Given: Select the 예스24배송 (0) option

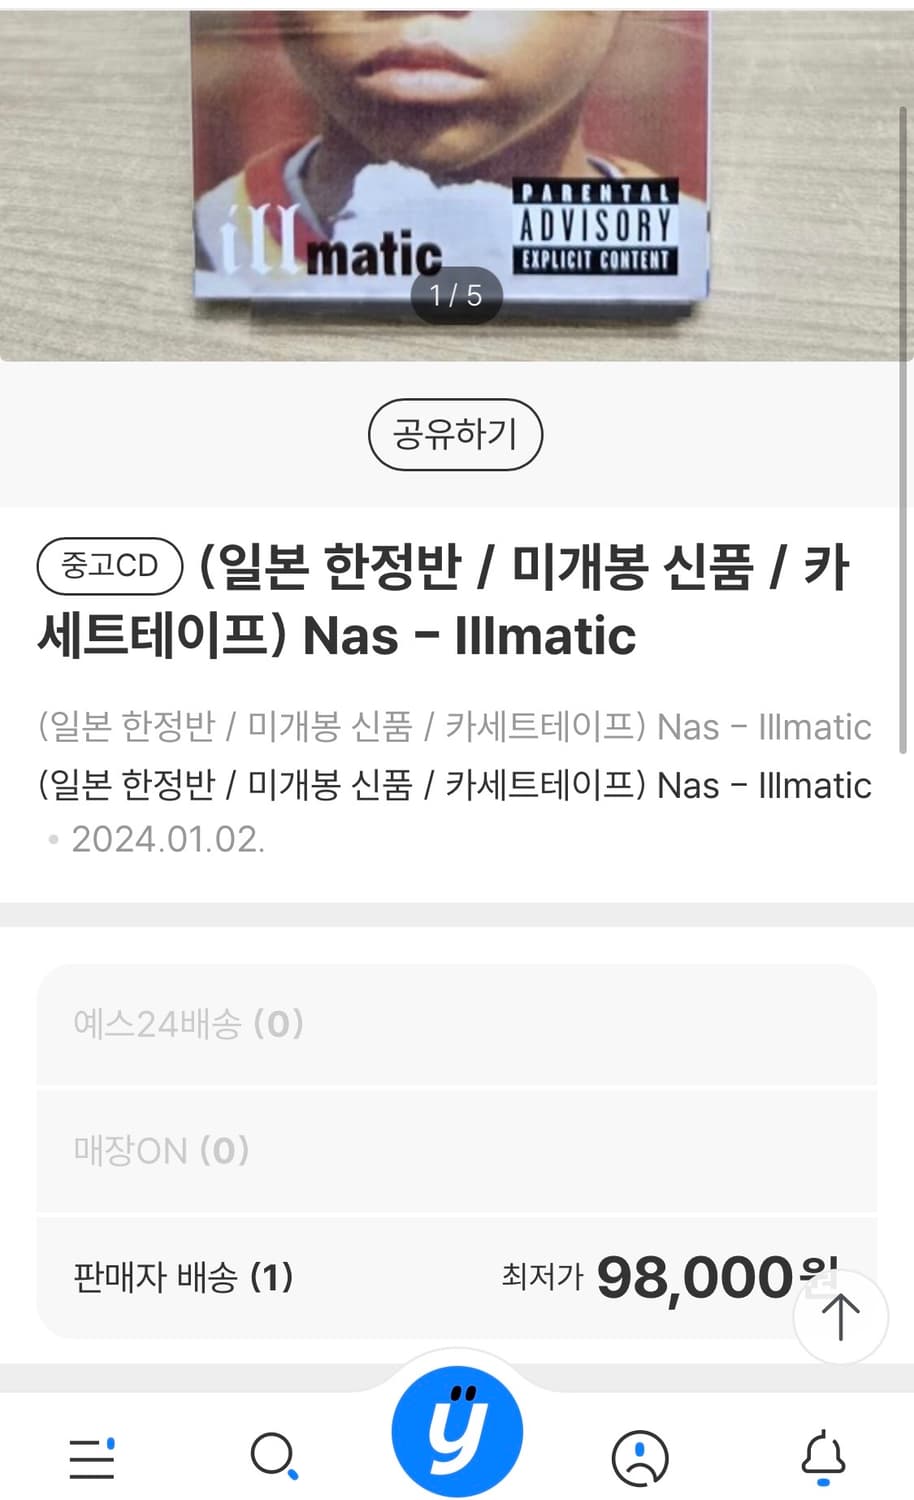Looking at the screenshot, I should pyautogui.click(x=456, y=1024).
